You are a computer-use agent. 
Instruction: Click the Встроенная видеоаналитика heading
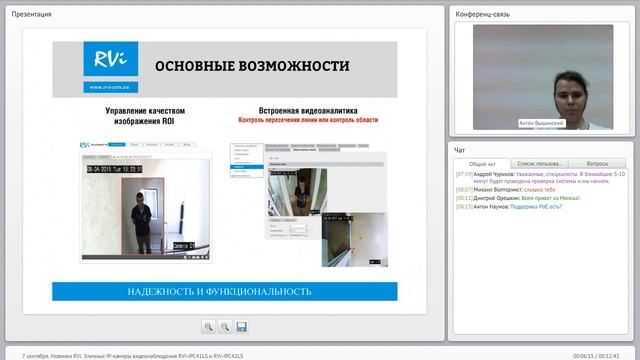click(x=308, y=111)
